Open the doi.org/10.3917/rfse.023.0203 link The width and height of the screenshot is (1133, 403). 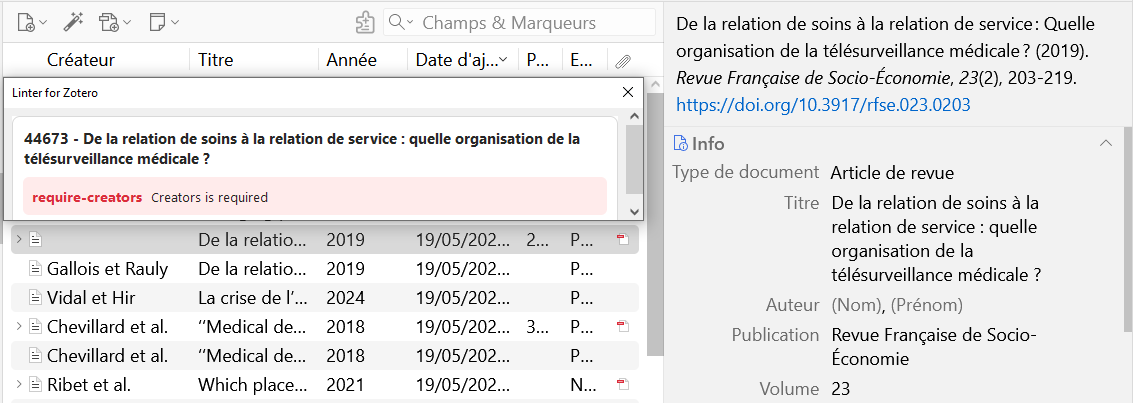click(823, 105)
